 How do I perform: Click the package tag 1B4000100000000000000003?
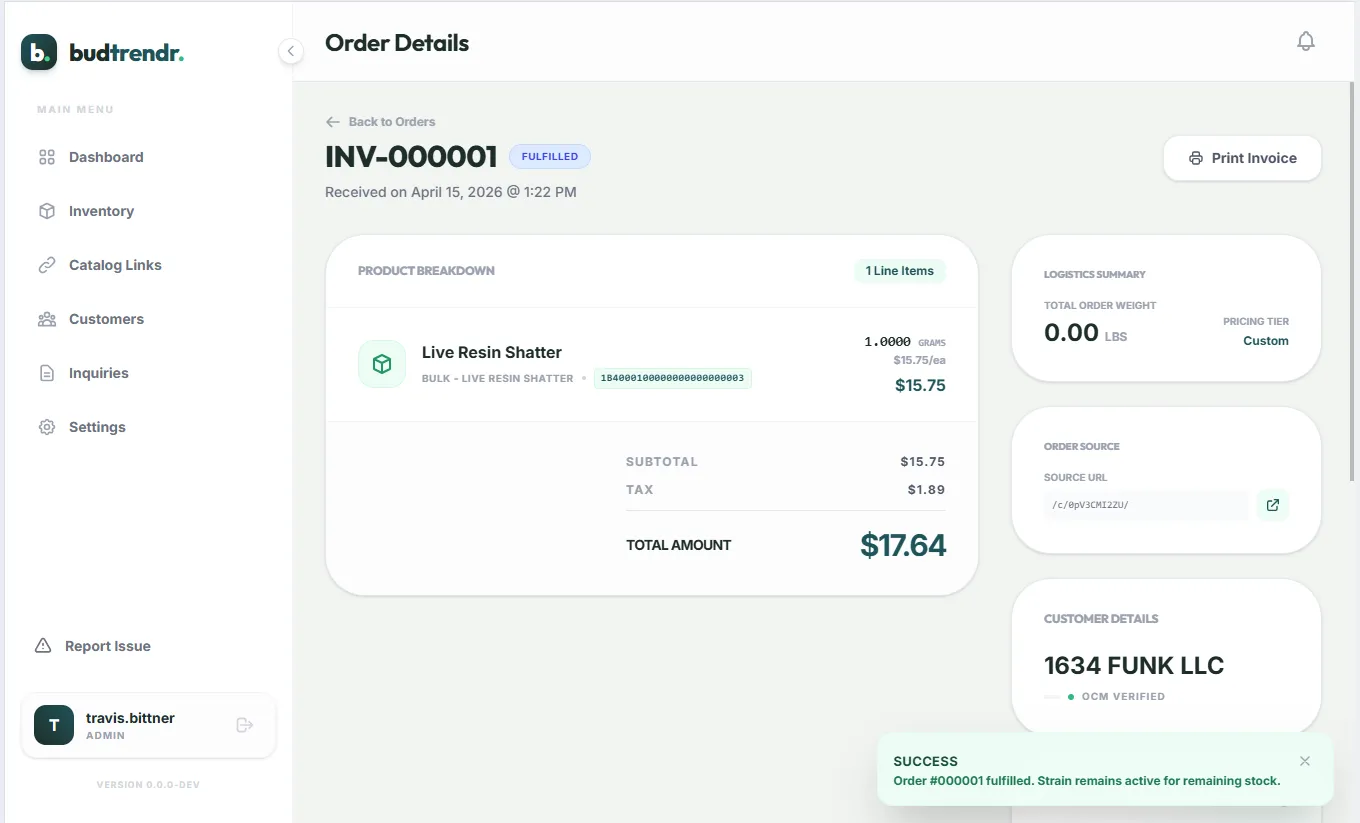click(672, 378)
